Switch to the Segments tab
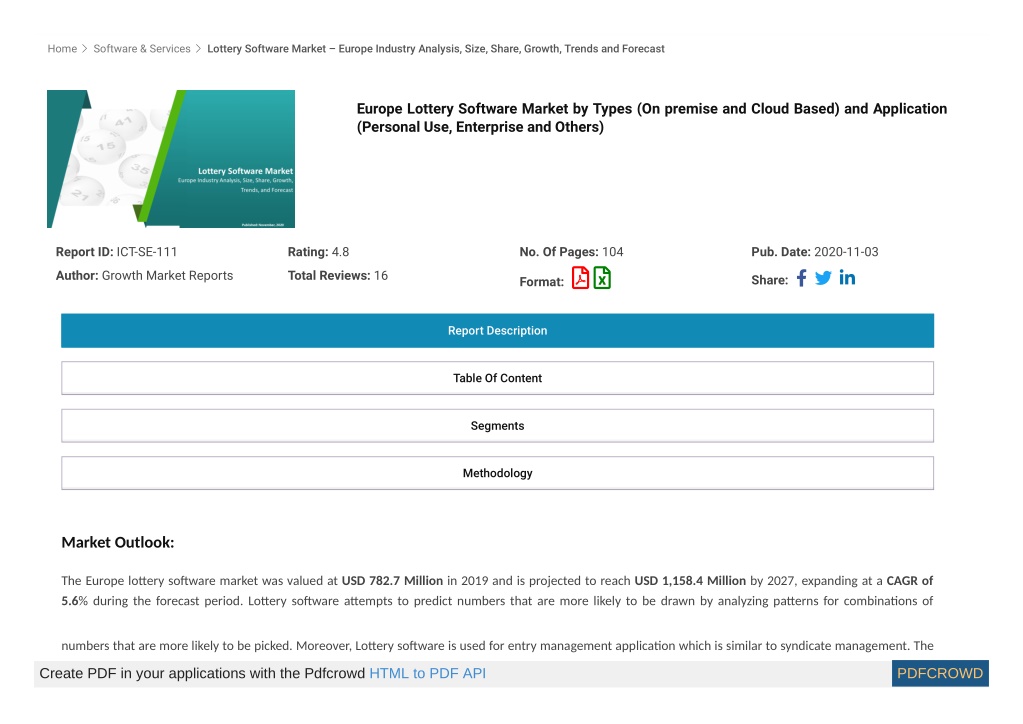The image size is (1023, 724). 497,426
